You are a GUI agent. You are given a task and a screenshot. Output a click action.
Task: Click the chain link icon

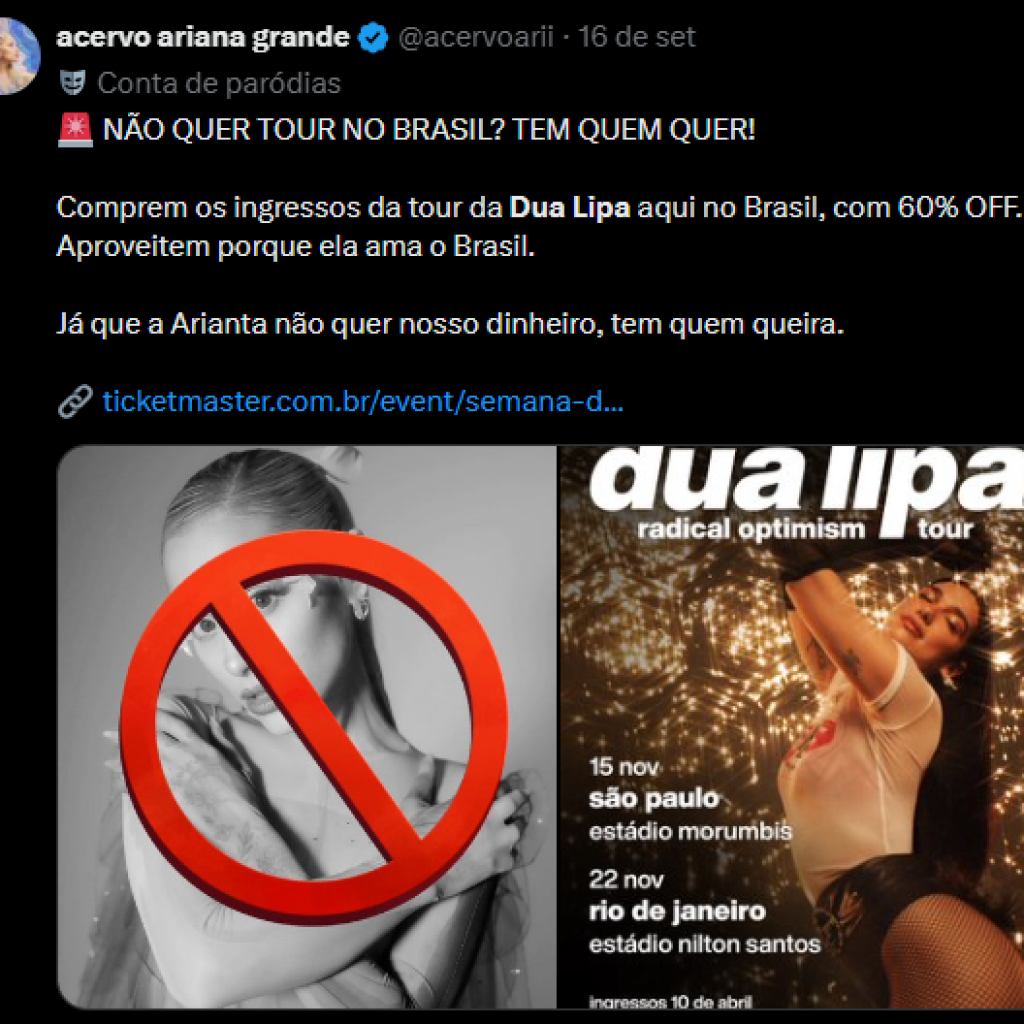click(75, 401)
